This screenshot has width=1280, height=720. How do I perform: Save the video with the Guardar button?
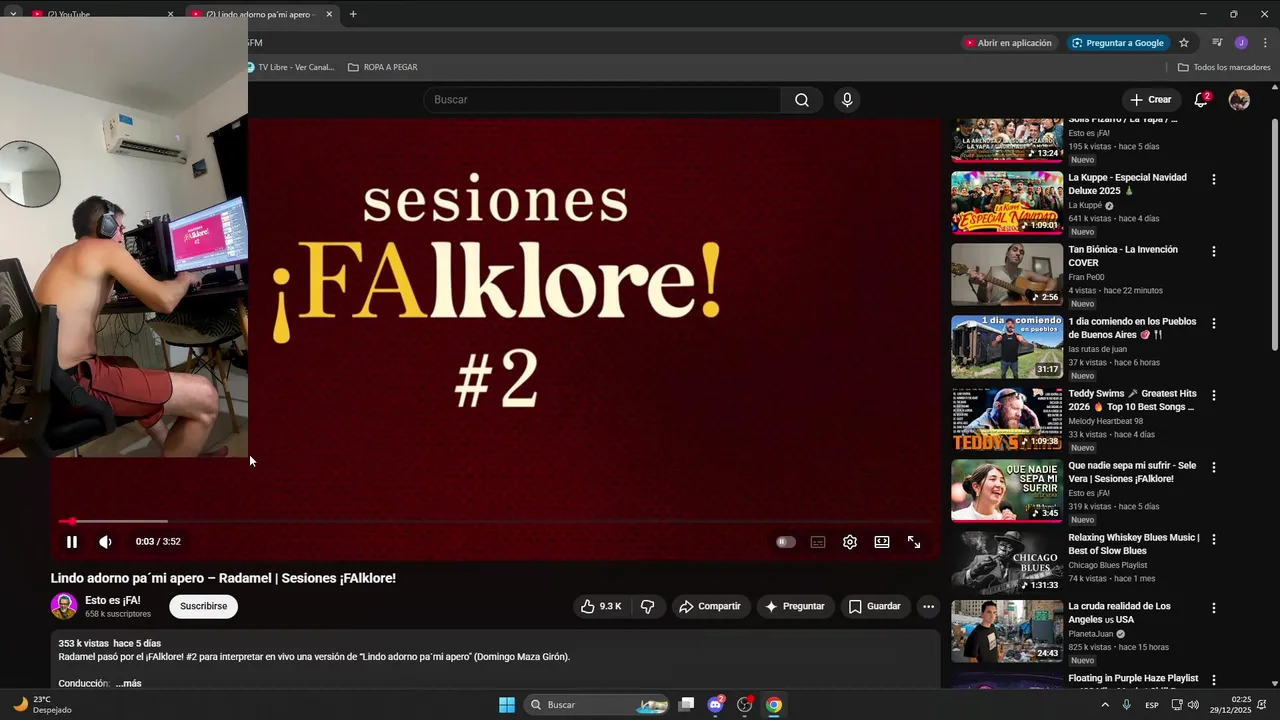coord(875,606)
